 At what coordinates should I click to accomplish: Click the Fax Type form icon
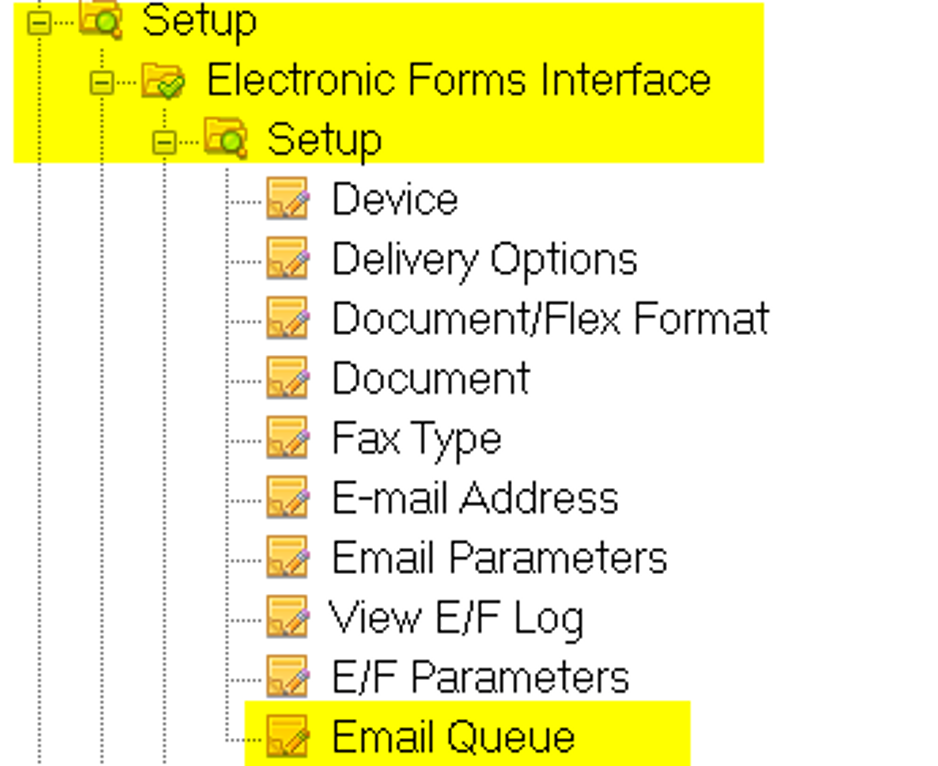pos(288,437)
